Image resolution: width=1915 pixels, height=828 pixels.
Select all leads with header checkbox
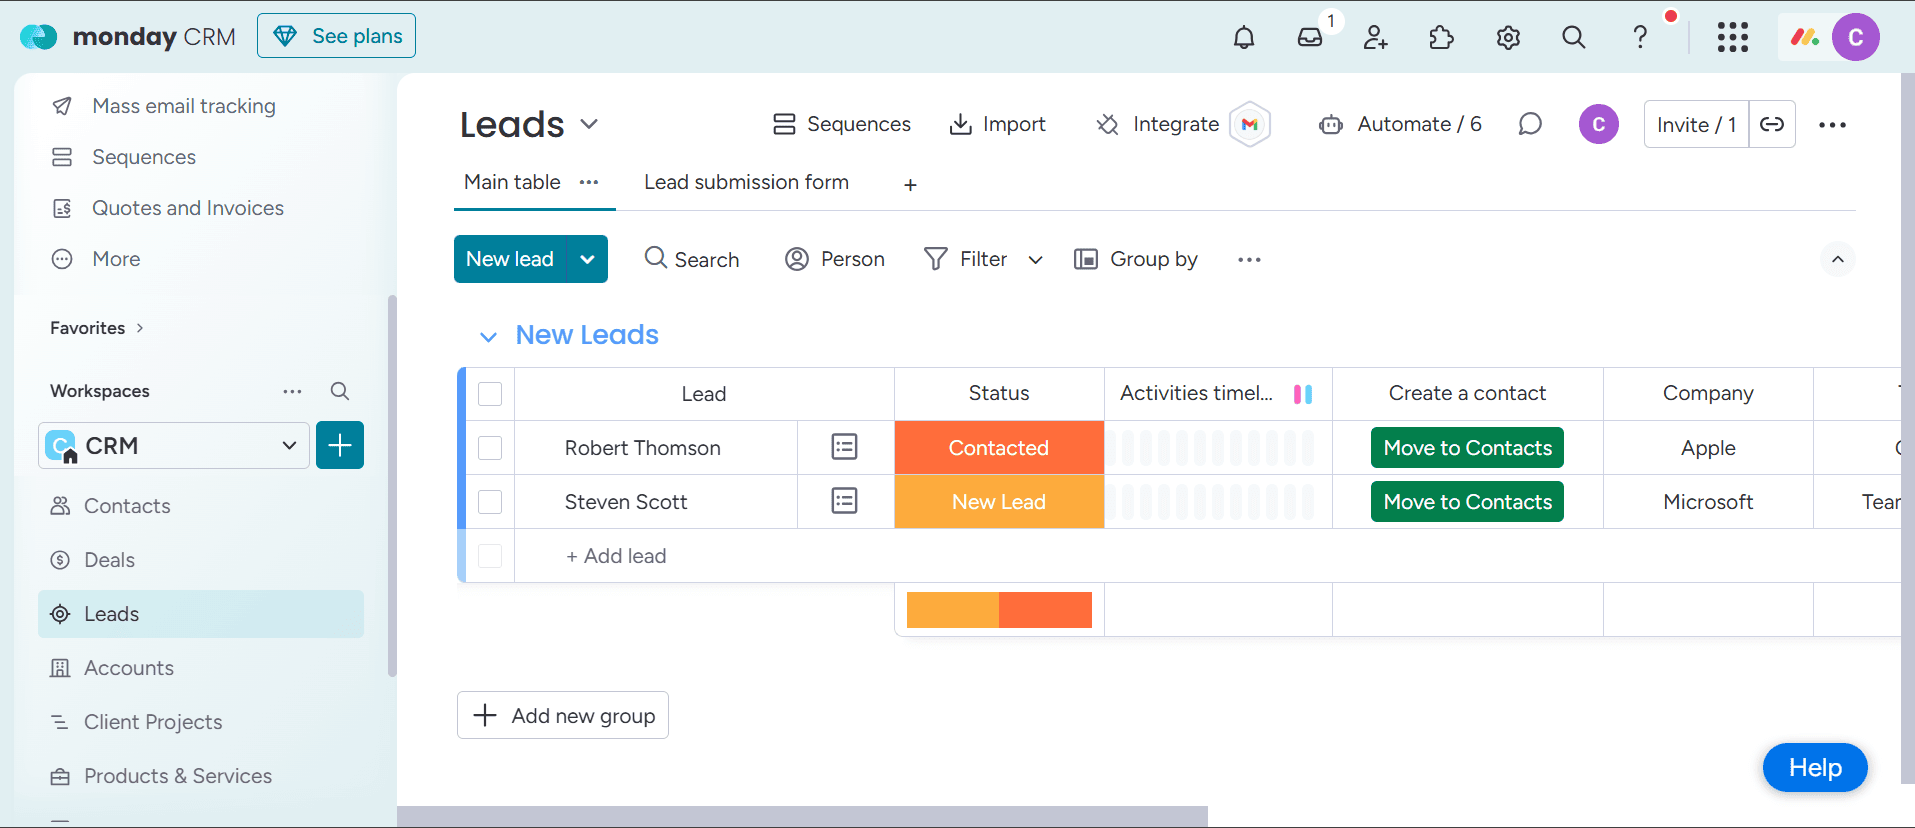(490, 394)
